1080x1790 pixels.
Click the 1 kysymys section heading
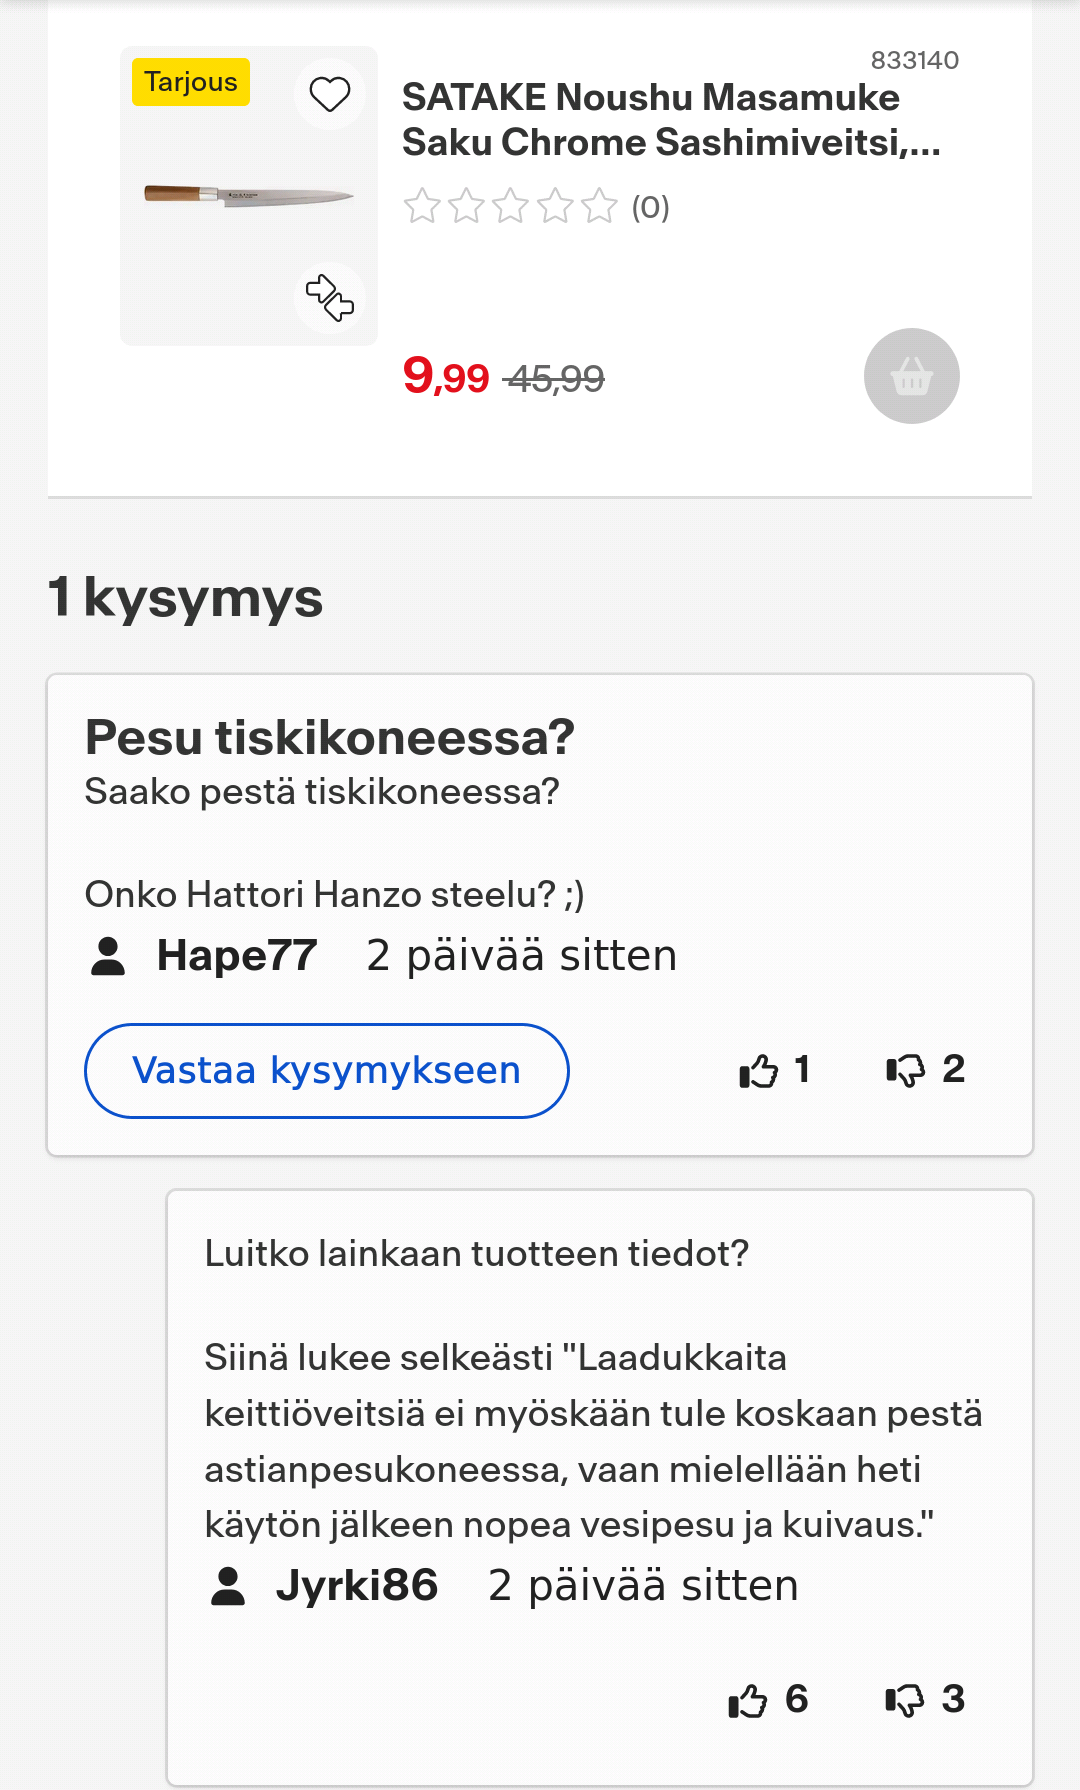point(186,597)
